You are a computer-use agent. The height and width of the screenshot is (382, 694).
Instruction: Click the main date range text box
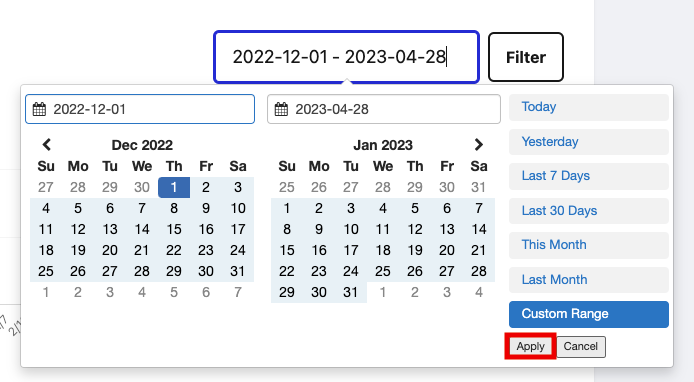coord(347,57)
